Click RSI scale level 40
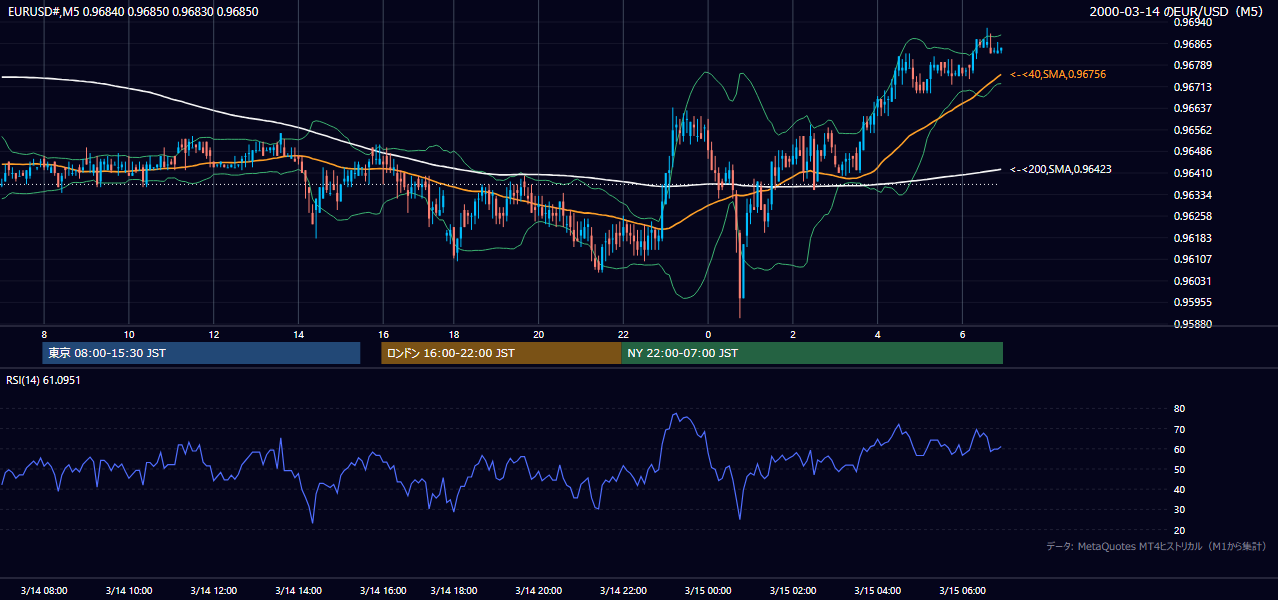Image resolution: width=1278 pixels, height=600 pixels. coord(1179,489)
